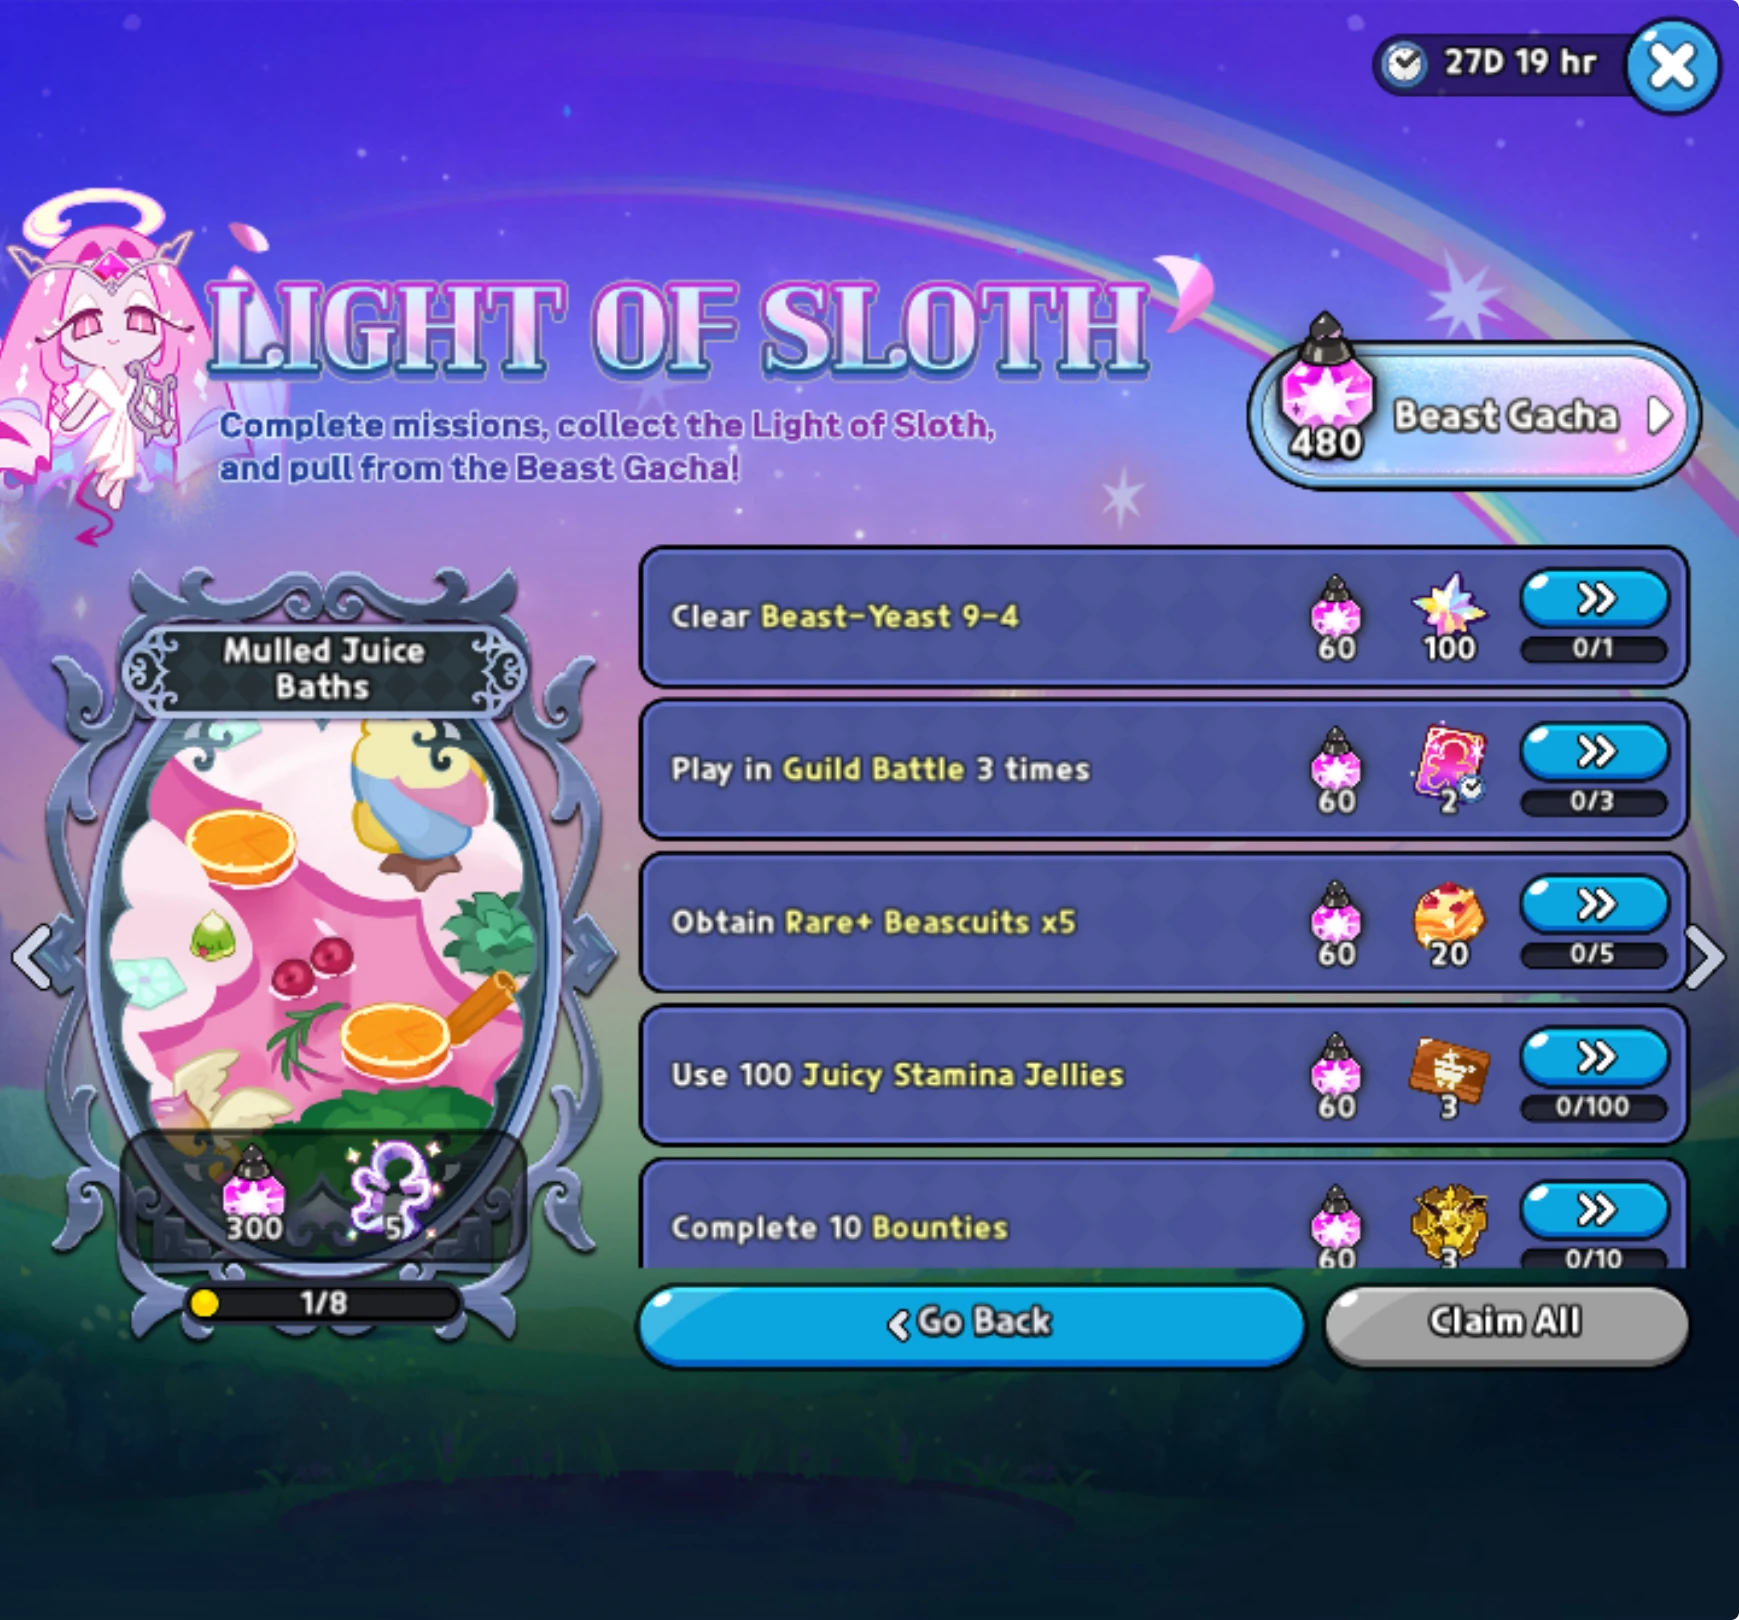Go to Clear Beast-Yeast 9-4 mission
This screenshot has width=1739, height=1620.
1594,599
